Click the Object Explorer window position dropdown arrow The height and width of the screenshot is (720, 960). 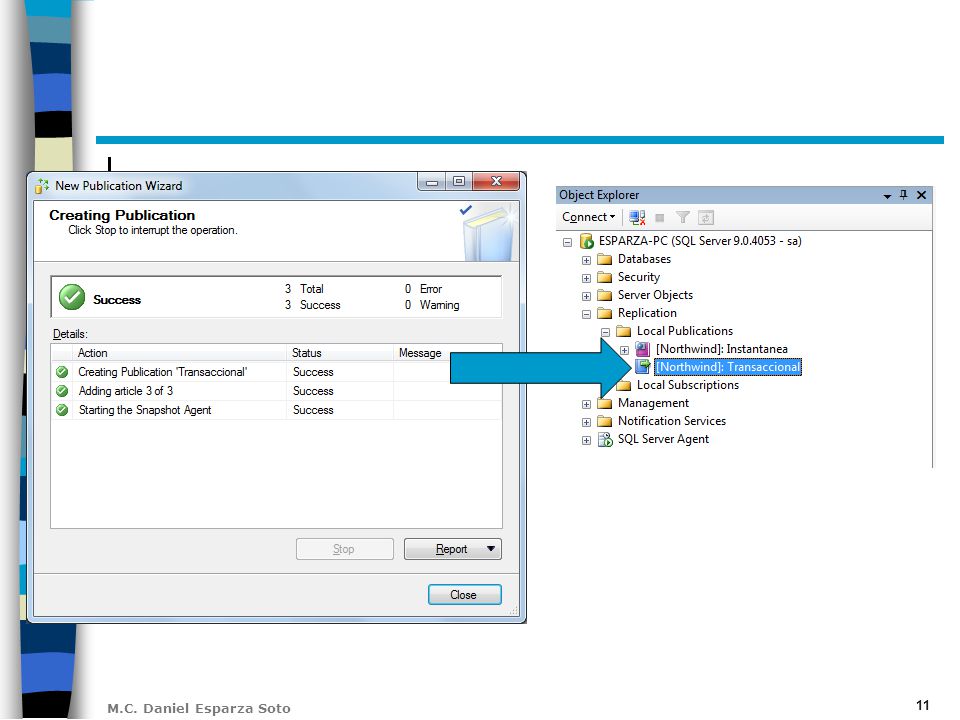coord(887,196)
